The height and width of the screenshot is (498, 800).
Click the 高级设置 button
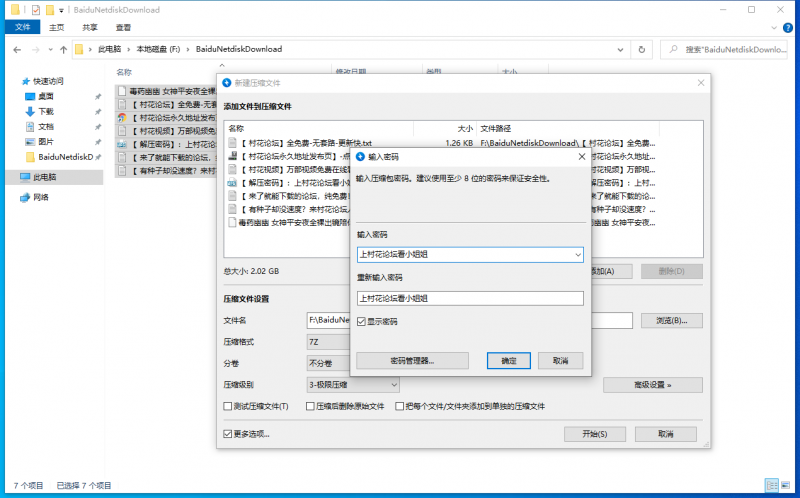(652, 385)
